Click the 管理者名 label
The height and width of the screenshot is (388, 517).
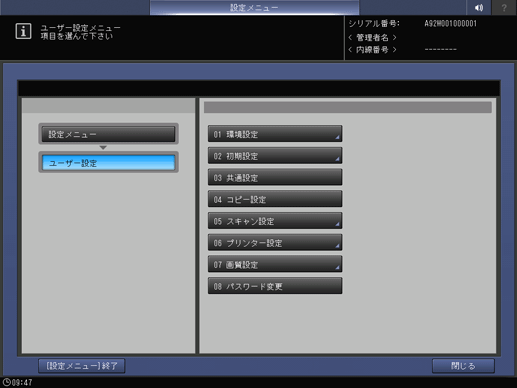tap(372, 37)
